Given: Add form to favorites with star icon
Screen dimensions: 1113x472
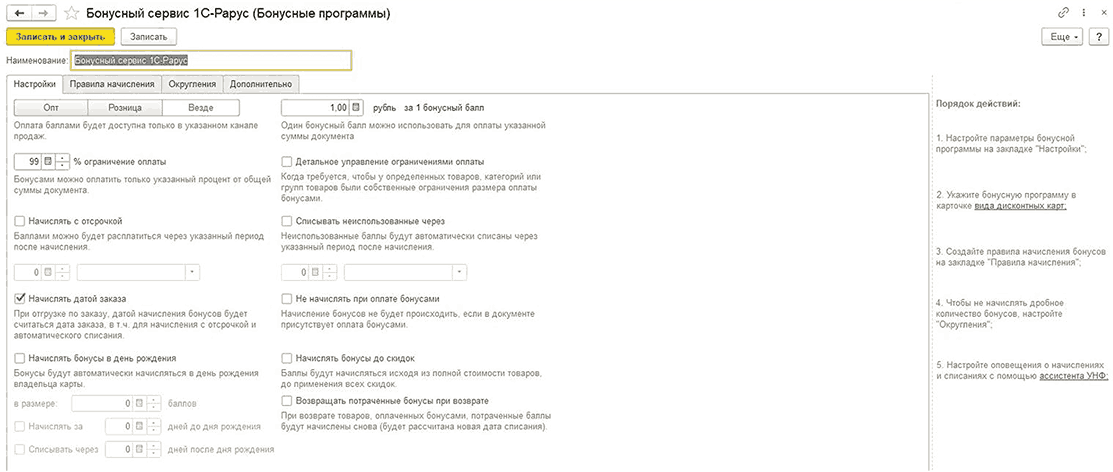Looking at the screenshot, I should click(x=71, y=13).
